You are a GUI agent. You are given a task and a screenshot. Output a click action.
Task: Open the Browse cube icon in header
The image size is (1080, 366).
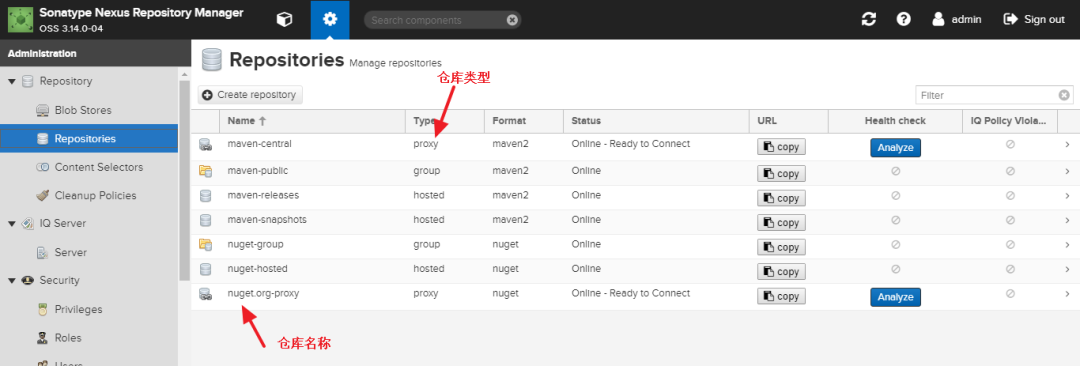(284, 19)
